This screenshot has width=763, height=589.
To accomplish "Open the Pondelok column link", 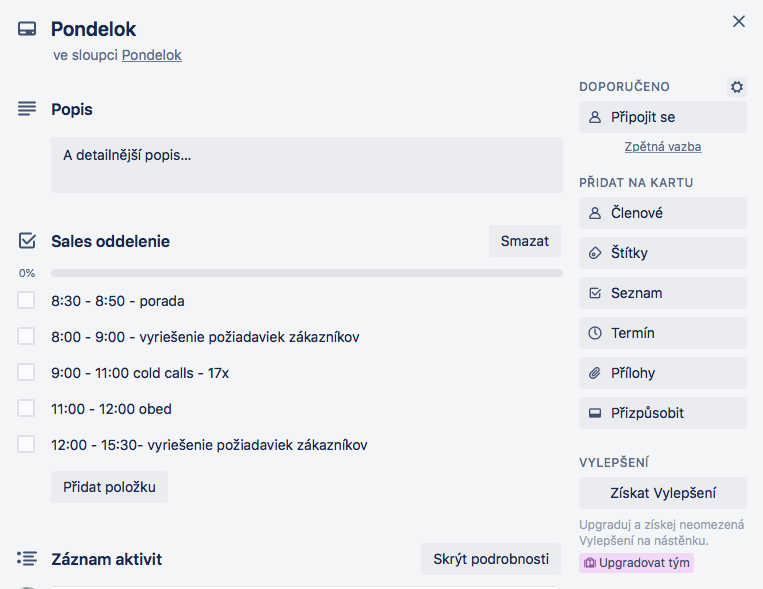I will point(151,55).
